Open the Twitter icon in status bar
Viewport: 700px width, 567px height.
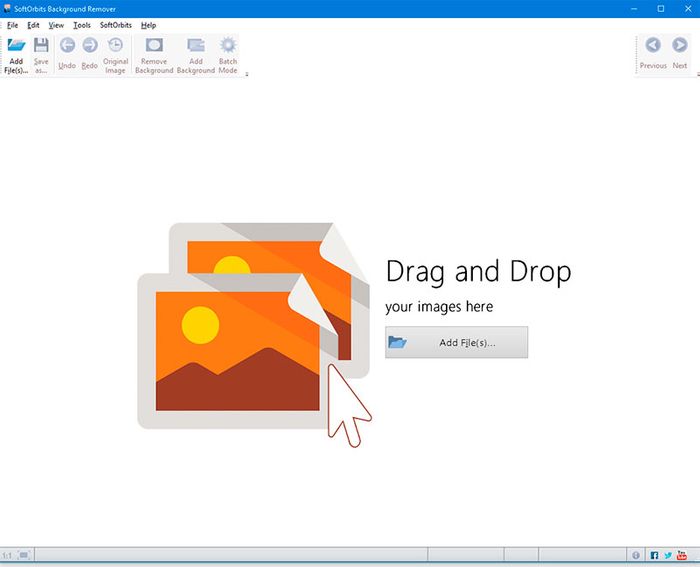pyautogui.click(x=669, y=555)
